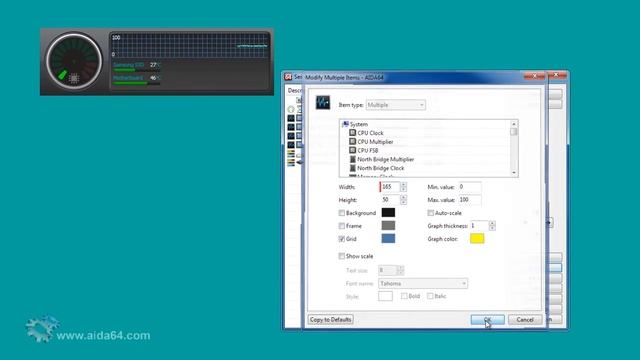This screenshot has width=640, height=360.
Task: Click the Motherboard temperature bar in SensorPanel
Action: (136, 83)
